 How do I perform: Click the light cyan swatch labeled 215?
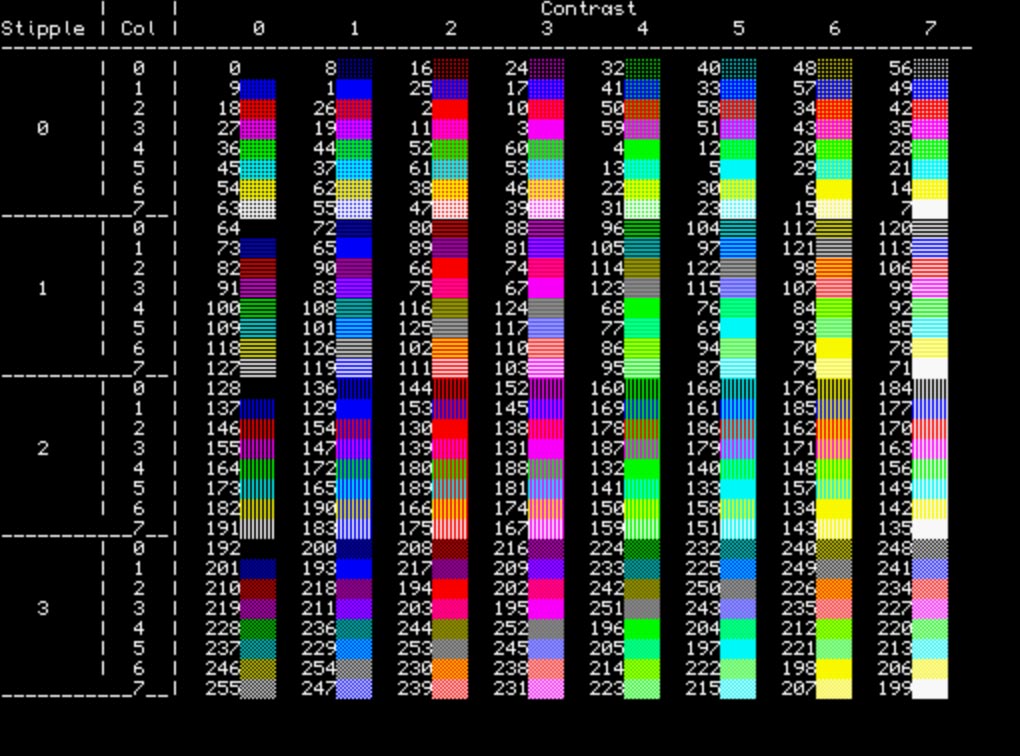pyautogui.click(x=738, y=689)
